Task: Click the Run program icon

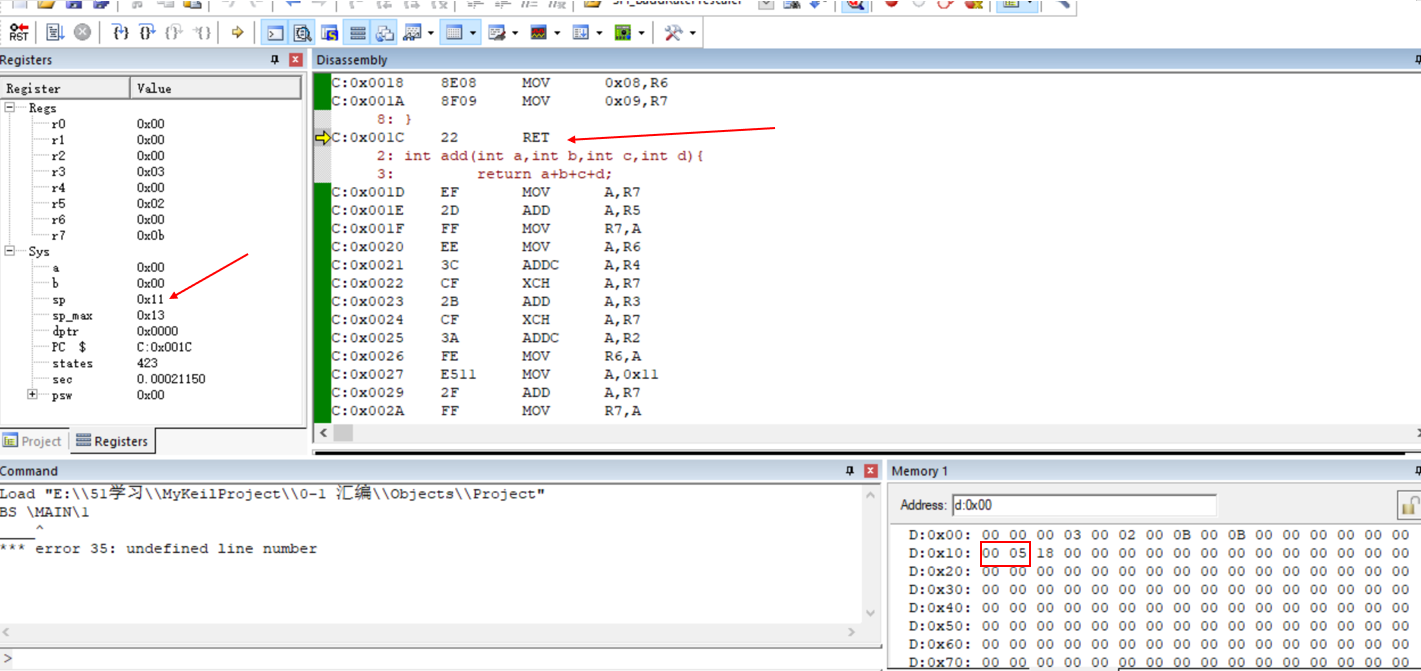Action: (54, 32)
